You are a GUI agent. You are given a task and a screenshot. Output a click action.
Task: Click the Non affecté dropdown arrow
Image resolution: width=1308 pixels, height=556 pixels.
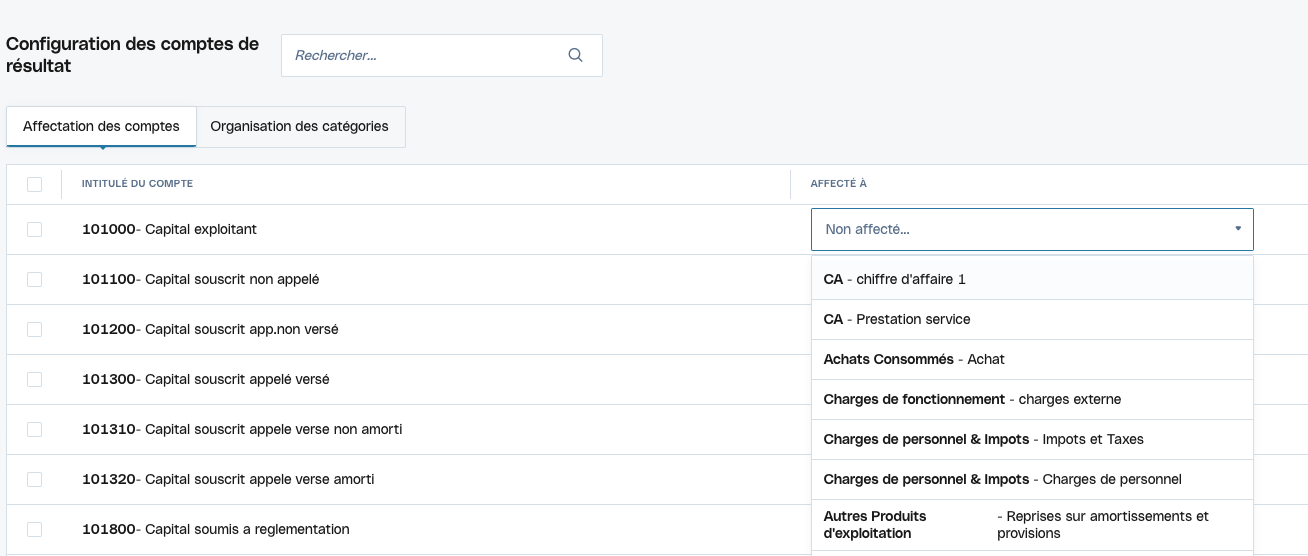1237,229
